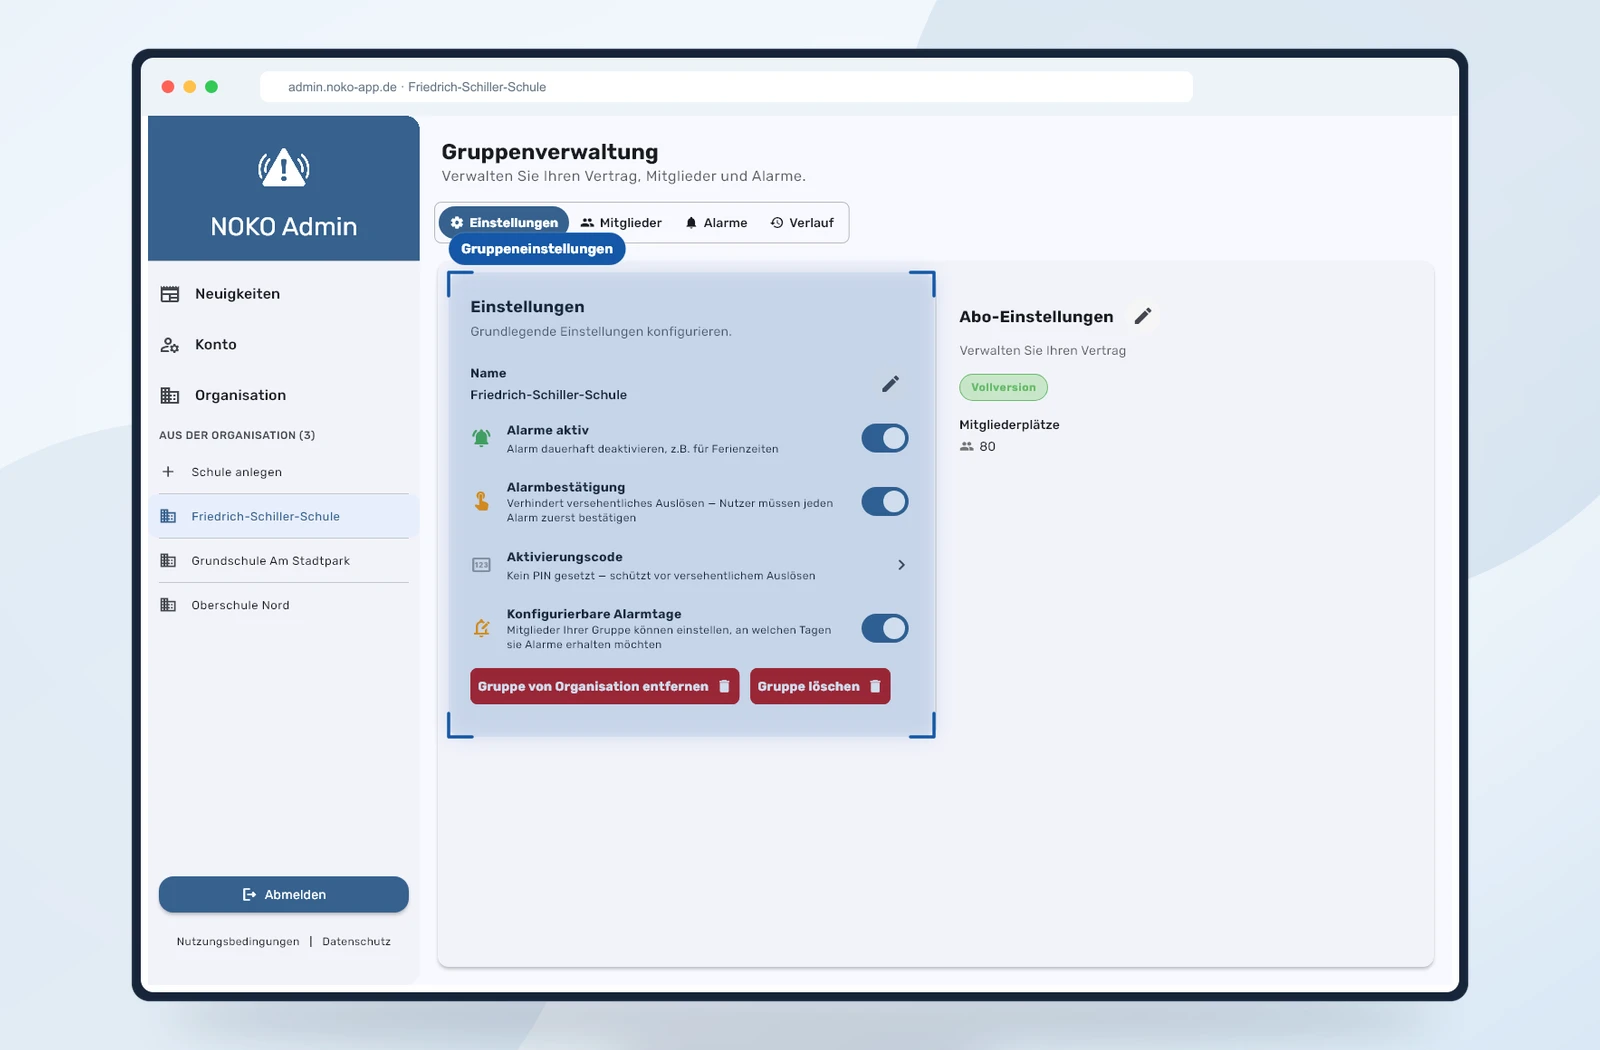Viewport: 1600px width, 1050px height.
Task: Click Gruppe von Organisation entfernen button
Action: [605, 686]
